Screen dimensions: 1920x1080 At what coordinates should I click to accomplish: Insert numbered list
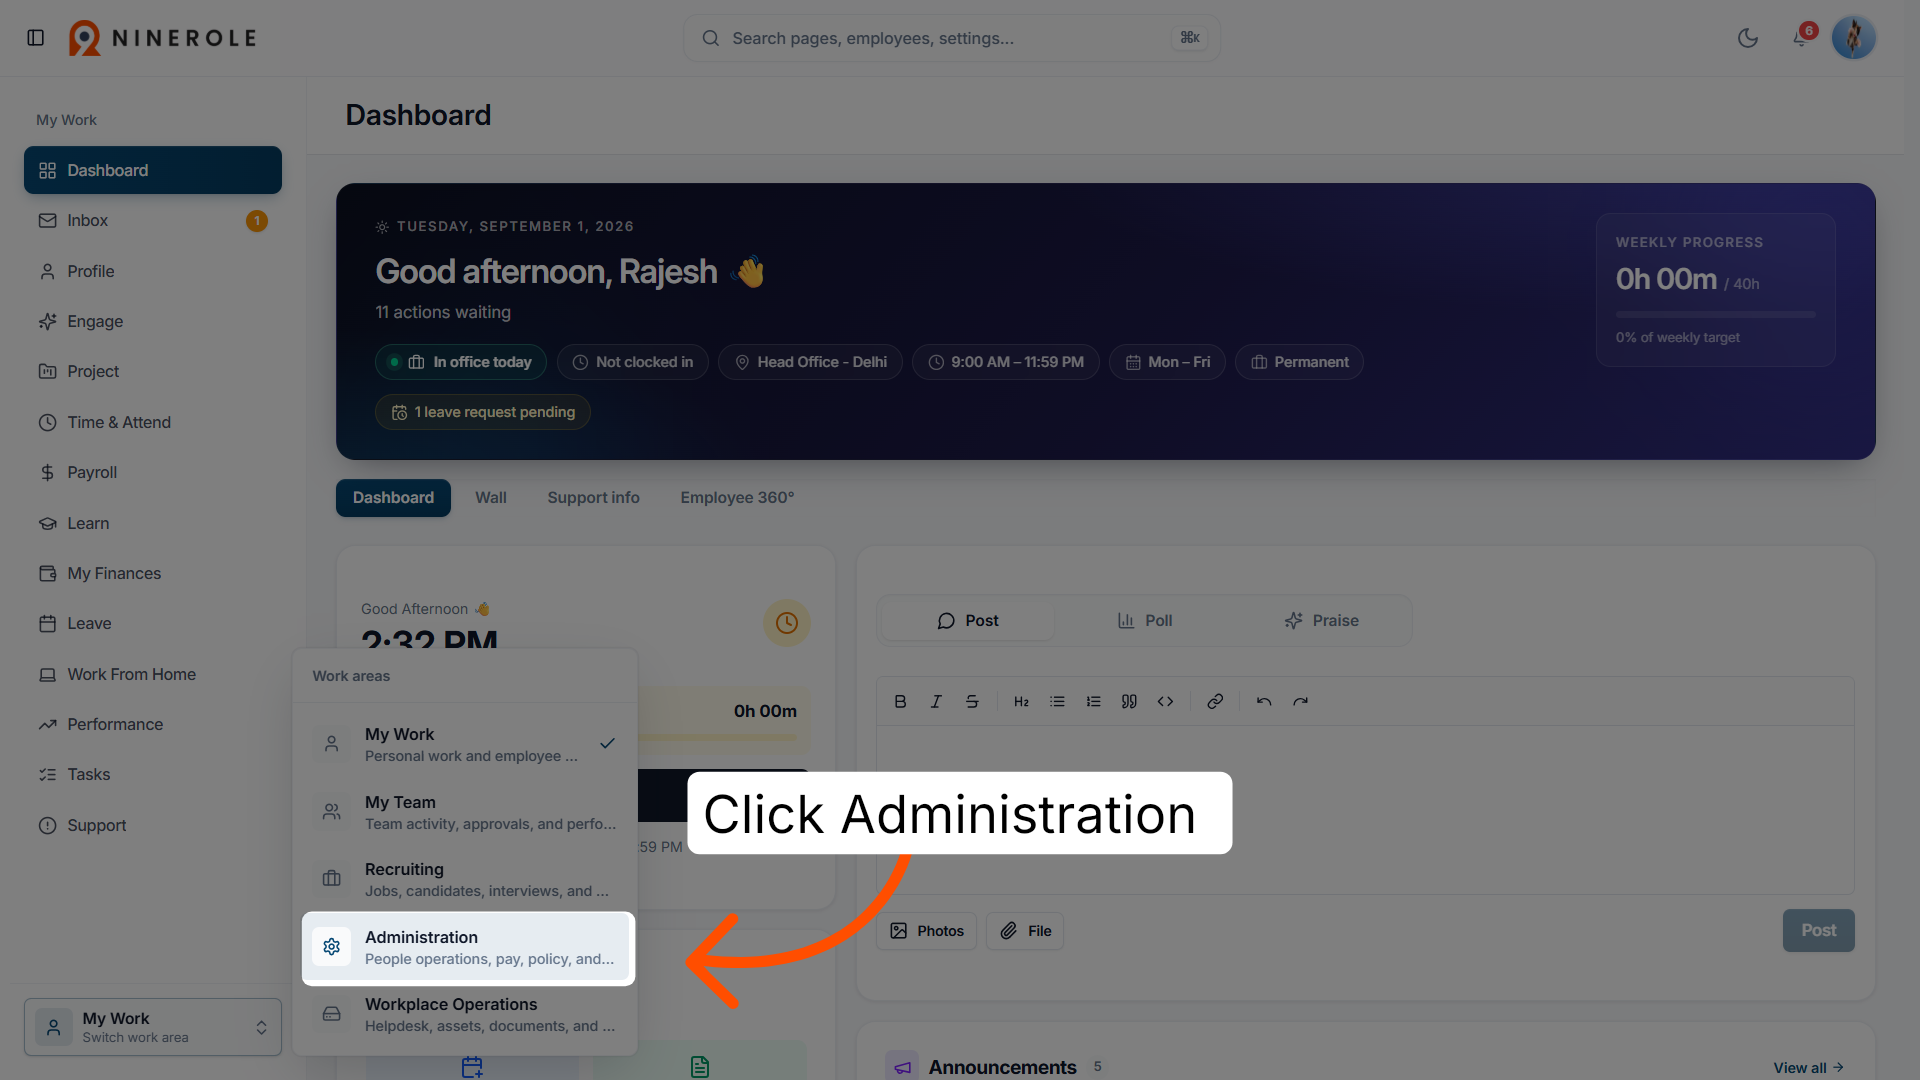pyautogui.click(x=1093, y=702)
